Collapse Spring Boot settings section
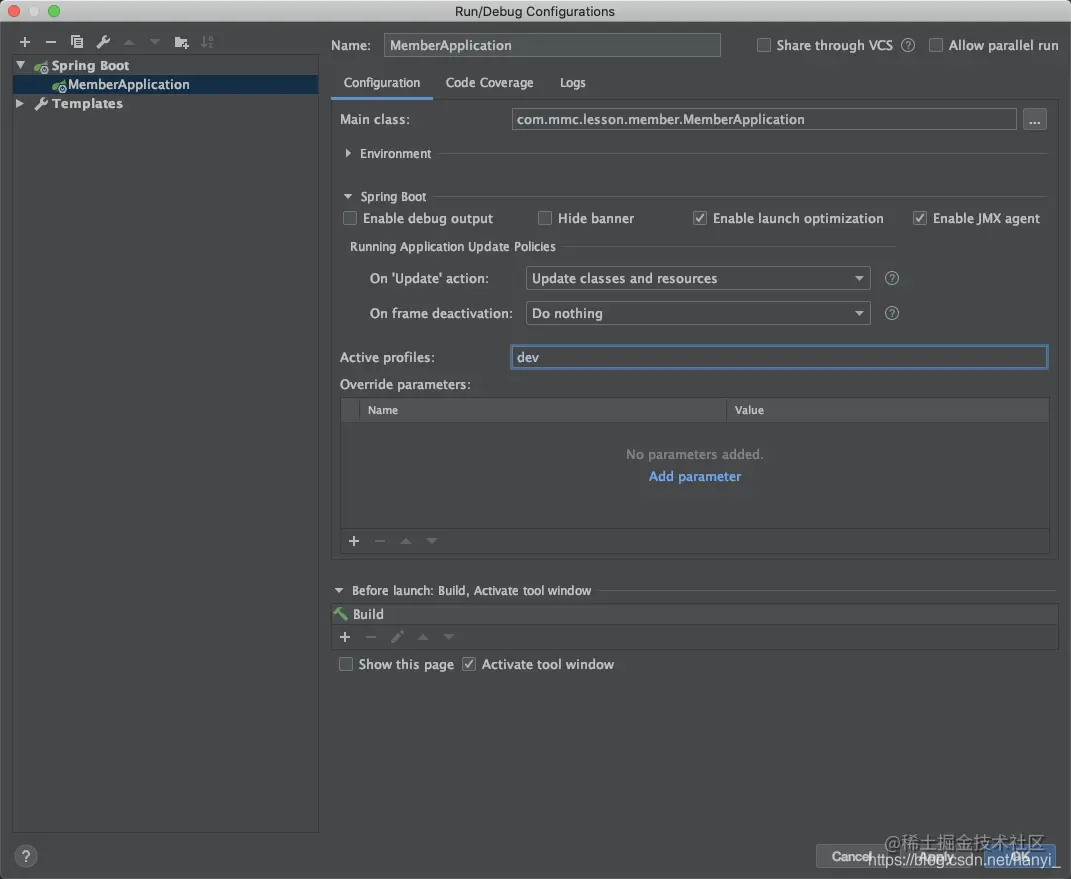This screenshot has width=1071, height=879. click(x=348, y=197)
